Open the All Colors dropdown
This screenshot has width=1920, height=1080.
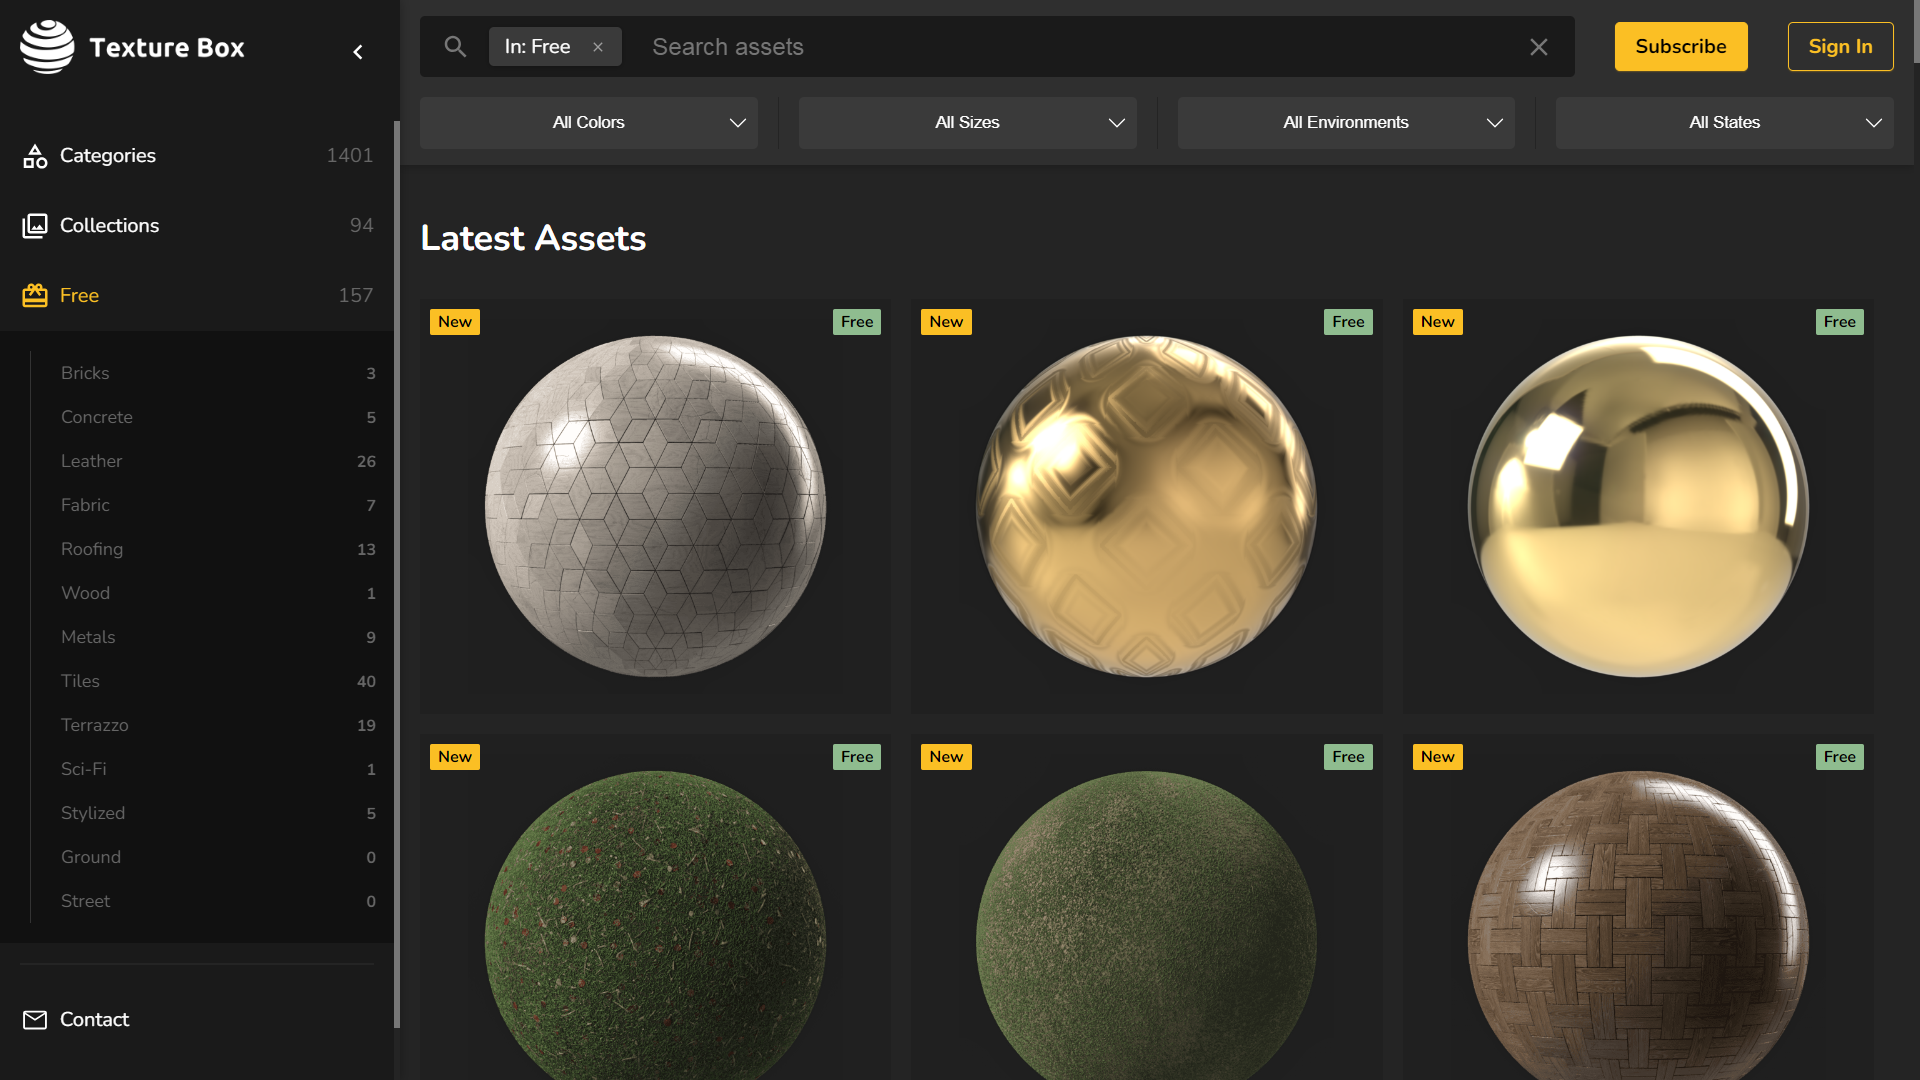589,123
